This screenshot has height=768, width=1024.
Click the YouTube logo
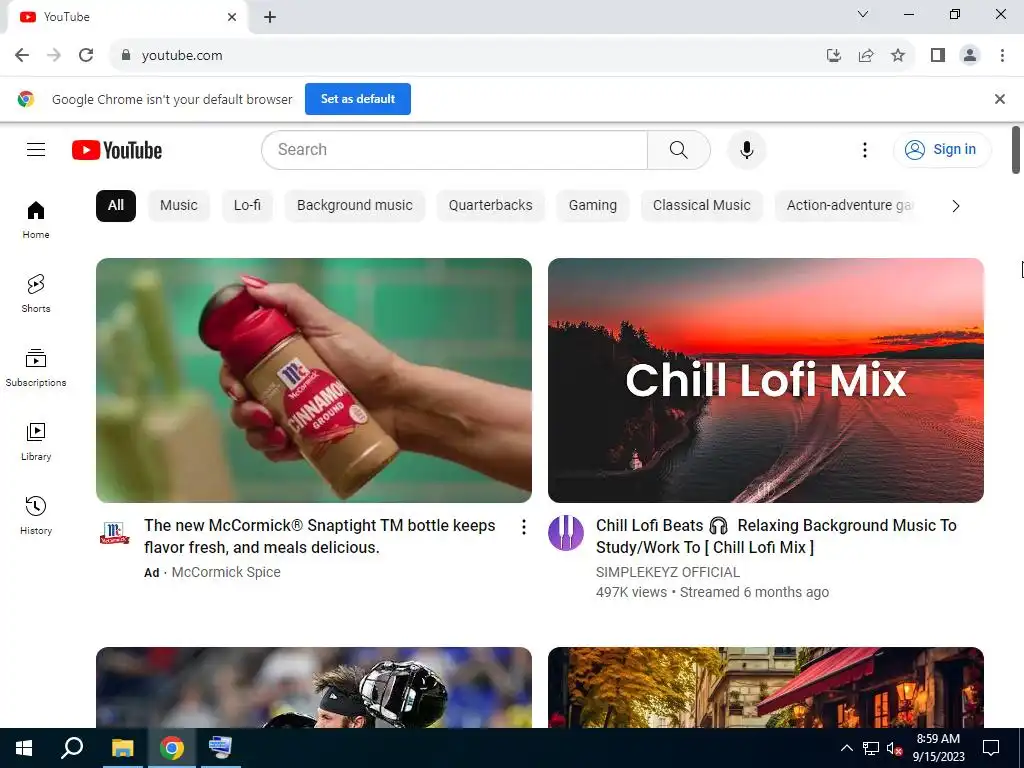tap(117, 150)
